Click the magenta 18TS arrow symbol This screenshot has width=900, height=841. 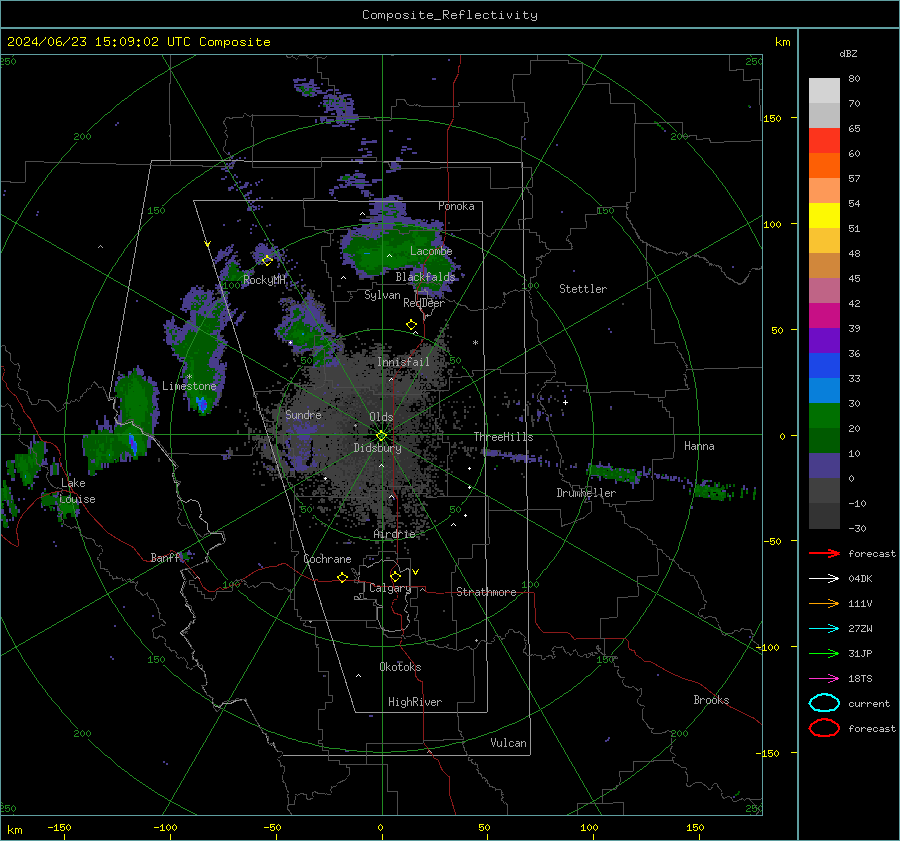click(x=824, y=679)
